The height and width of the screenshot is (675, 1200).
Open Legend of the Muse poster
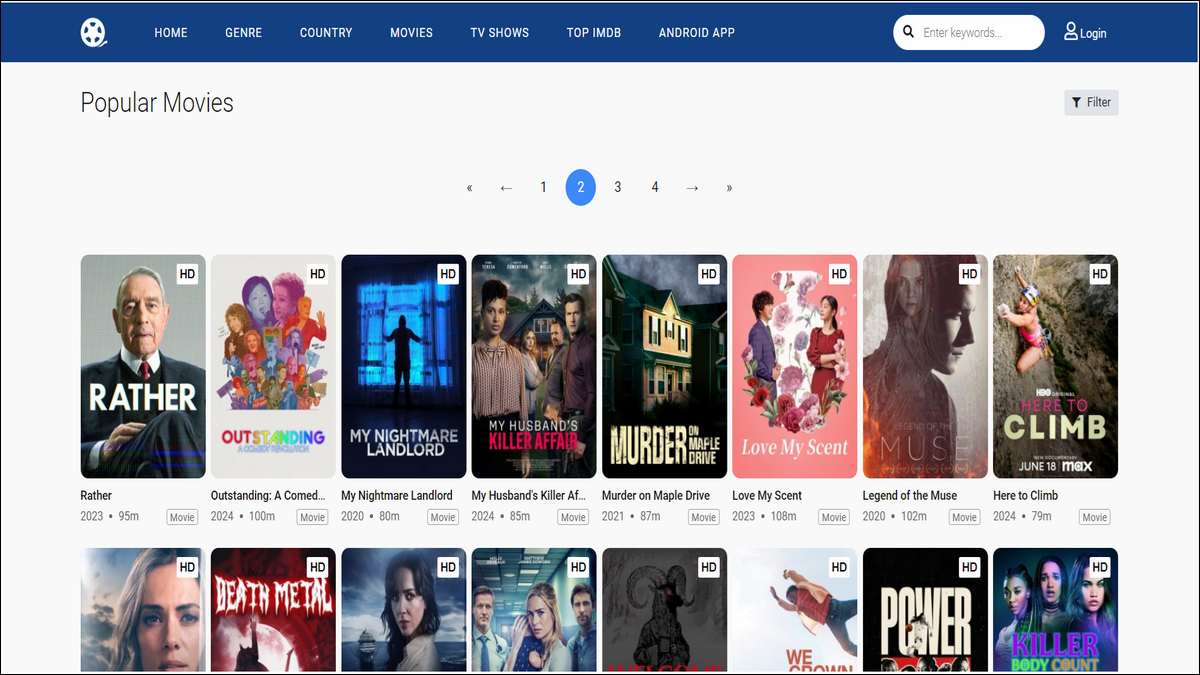point(925,366)
